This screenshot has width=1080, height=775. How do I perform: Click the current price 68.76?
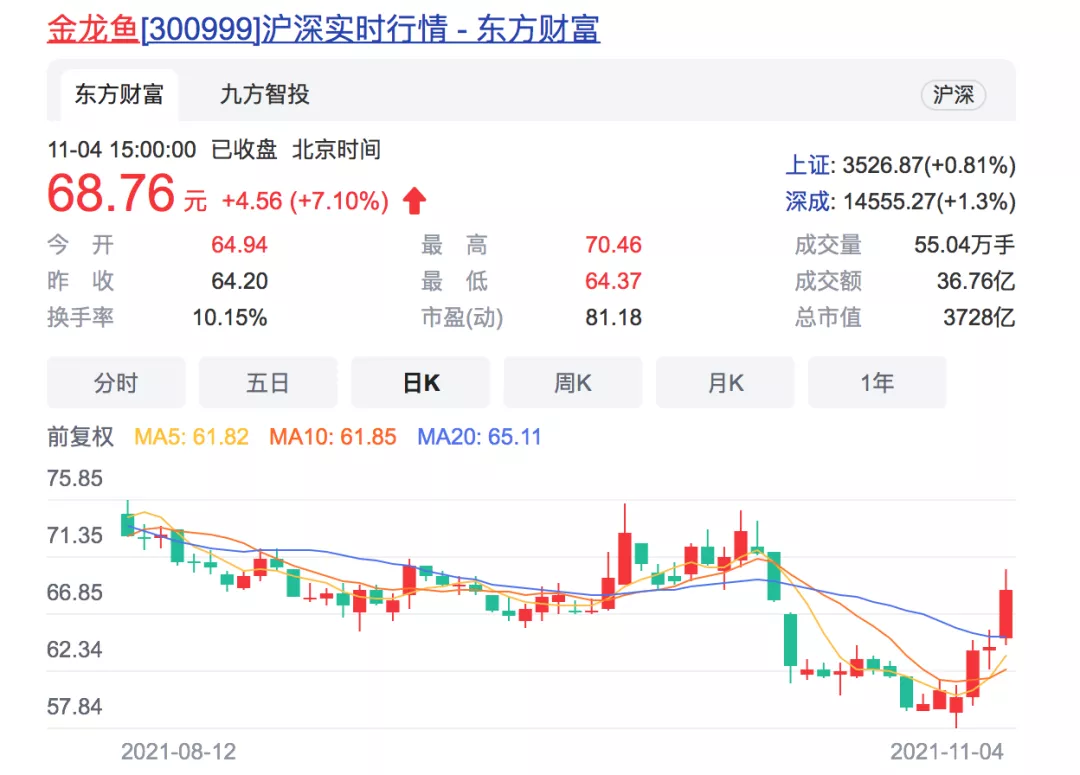click(111, 194)
